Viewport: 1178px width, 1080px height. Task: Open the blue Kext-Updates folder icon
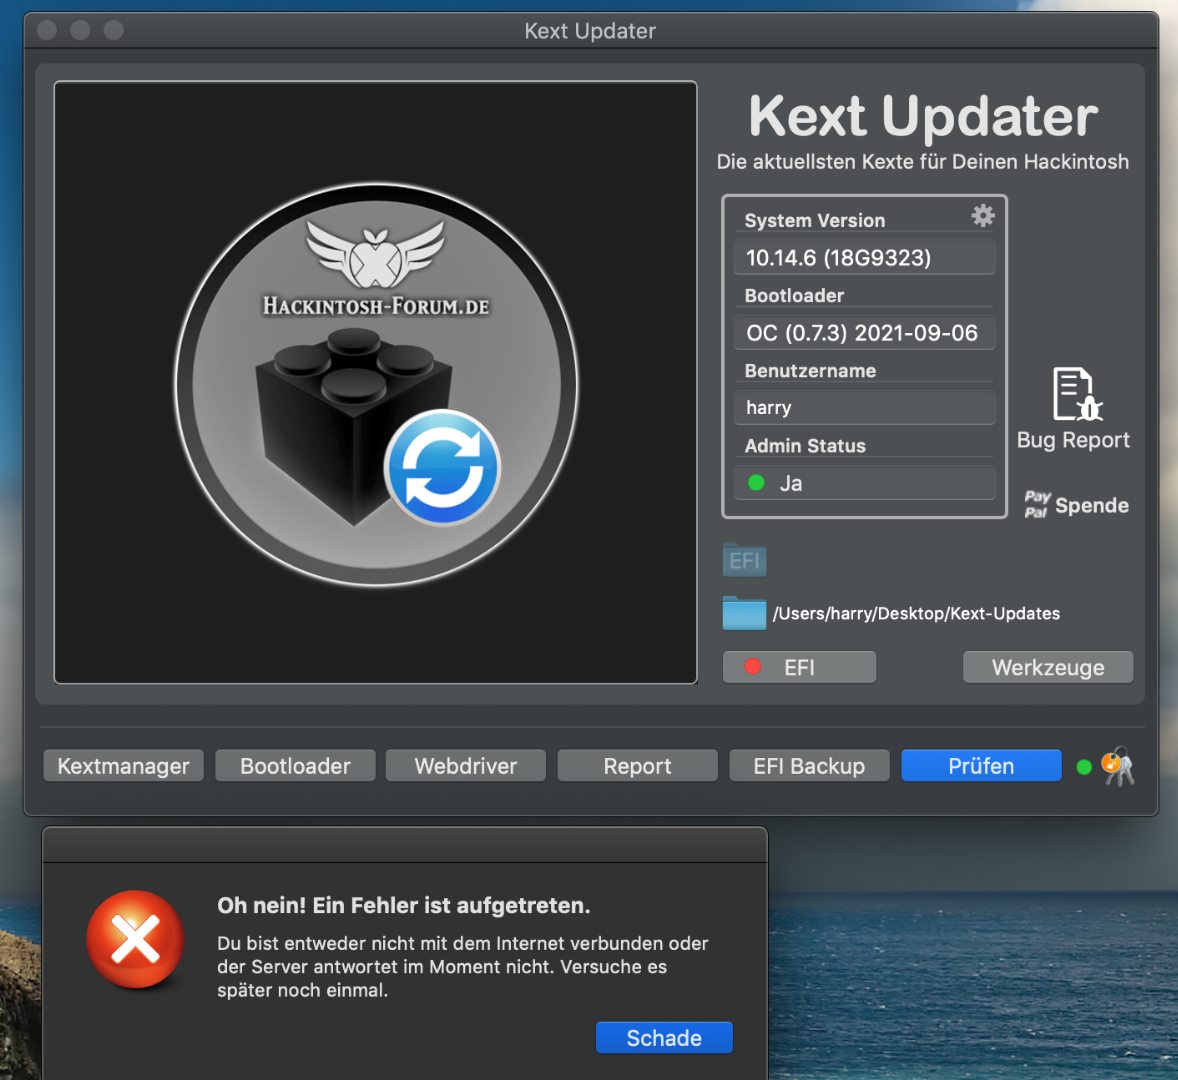[x=744, y=613]
